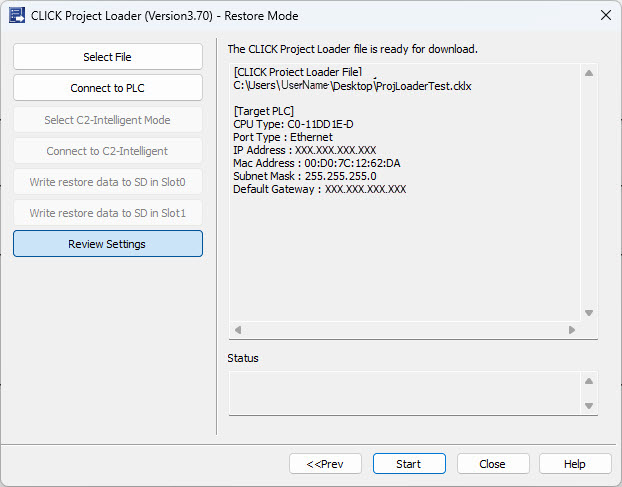Click the Port Type : Ethernet line
The image size is (622, 487).
[283, 137]
